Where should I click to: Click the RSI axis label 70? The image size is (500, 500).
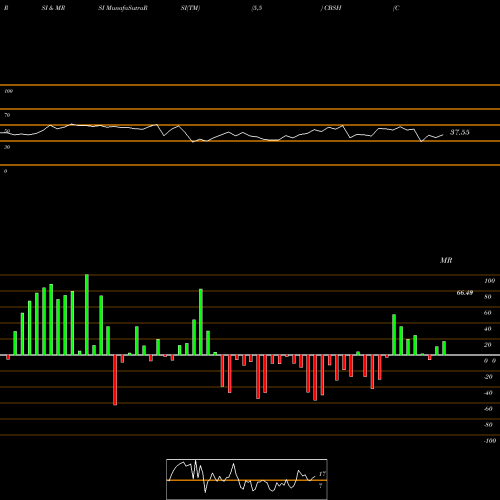click(7, 115)
